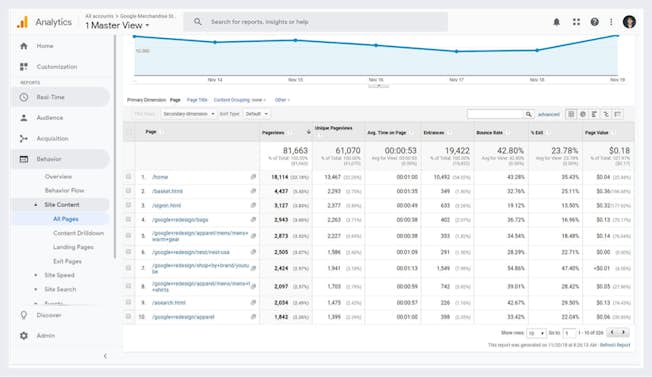Viewport: 652px width, 377px height.
Task: Switch to the Data table view icon
Action: [571, 114]
